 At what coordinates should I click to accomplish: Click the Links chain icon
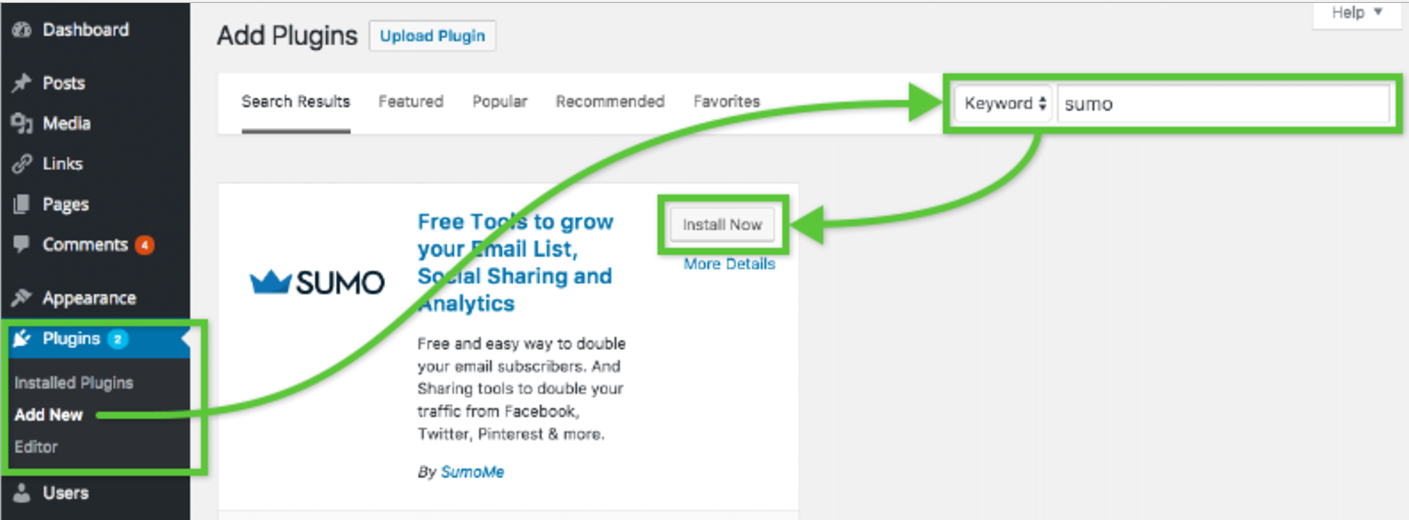point(21,164)
